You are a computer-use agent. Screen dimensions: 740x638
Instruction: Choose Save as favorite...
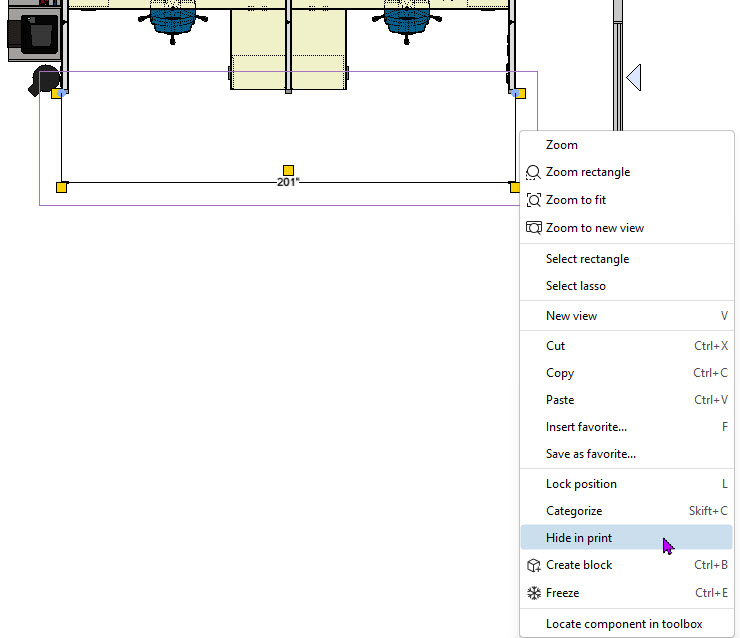pyautogui.click(x=626, y=454)
